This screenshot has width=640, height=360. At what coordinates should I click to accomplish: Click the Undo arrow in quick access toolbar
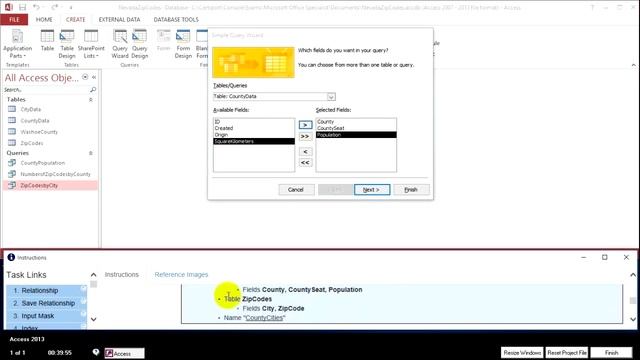click(36, 7)
